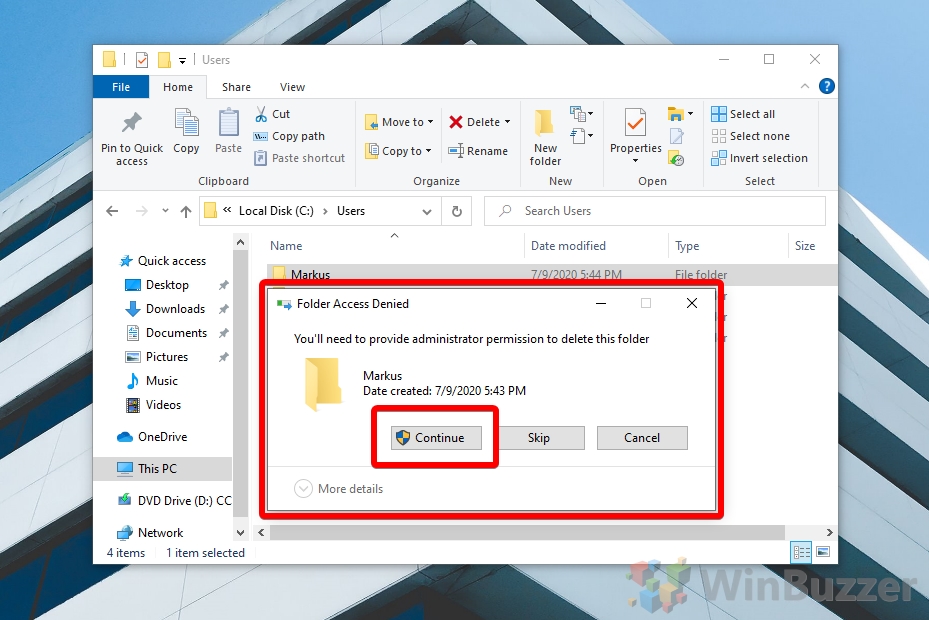Click Invert selection
This screenshot has height=620, width=929.
760,158
